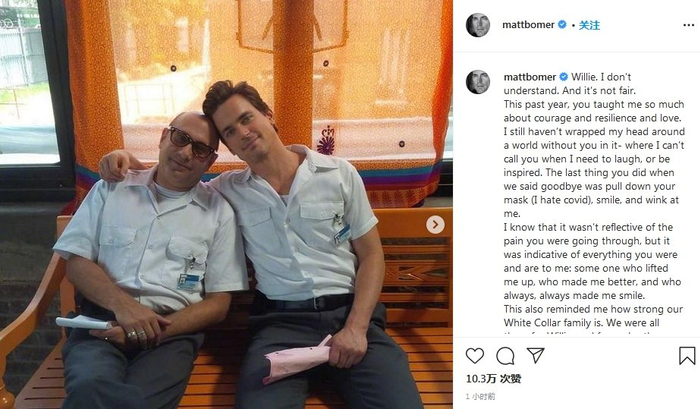Click the header profile avatar

pos(478,25)
